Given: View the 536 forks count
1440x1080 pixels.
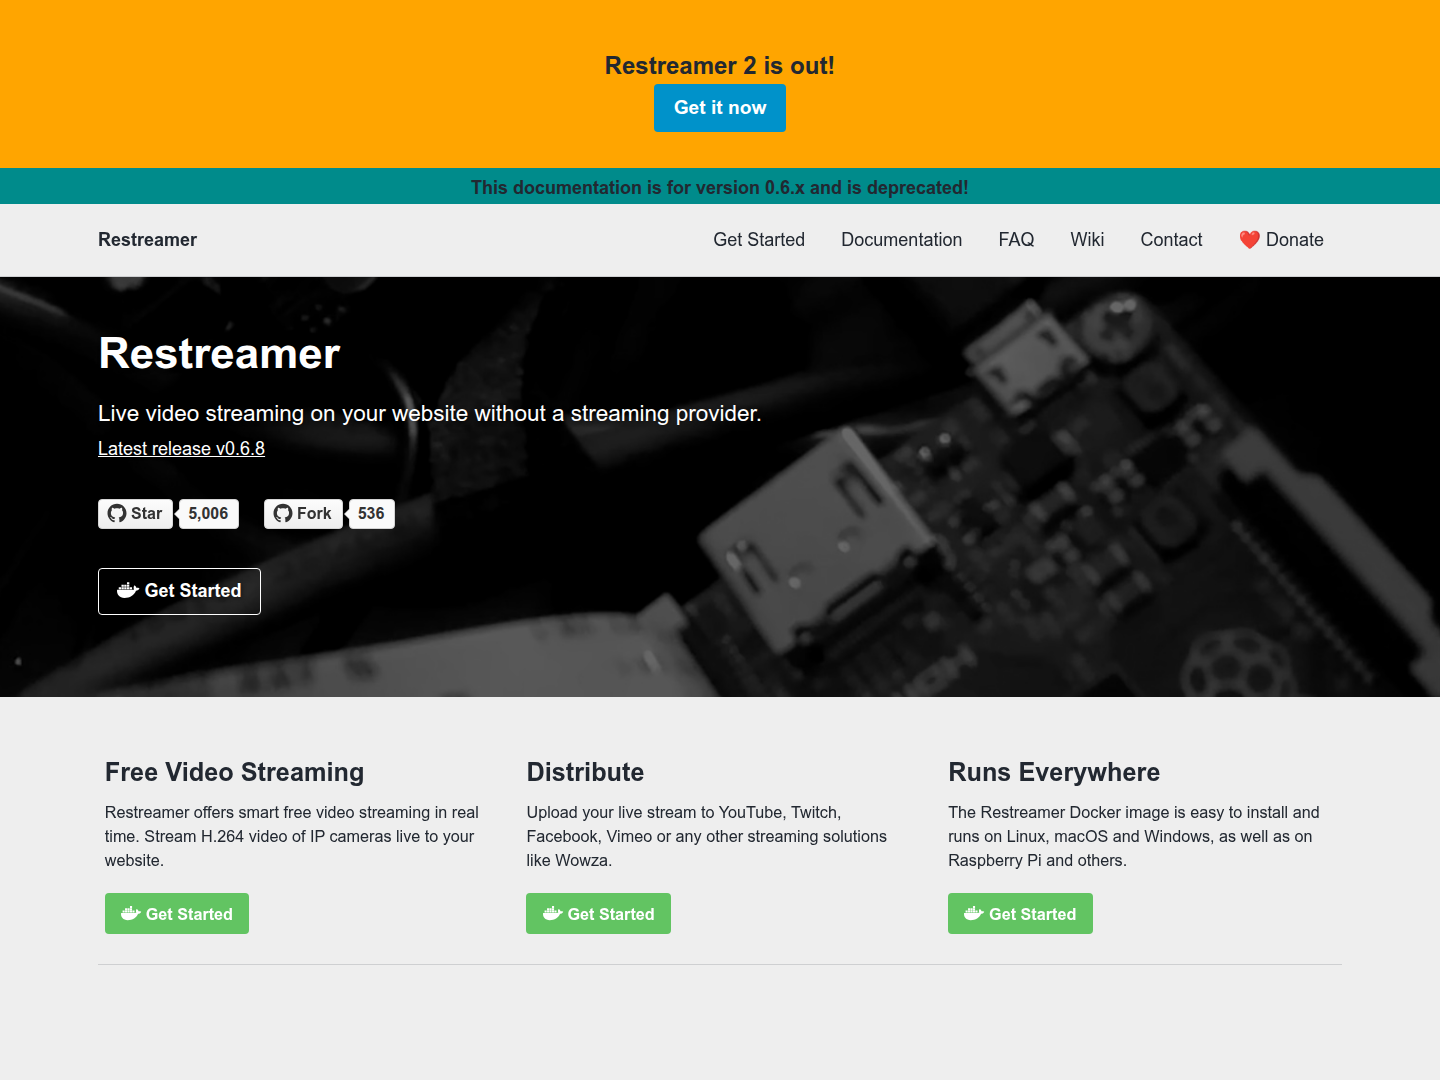Looking at the screenshot, I should tap(371, 514).
